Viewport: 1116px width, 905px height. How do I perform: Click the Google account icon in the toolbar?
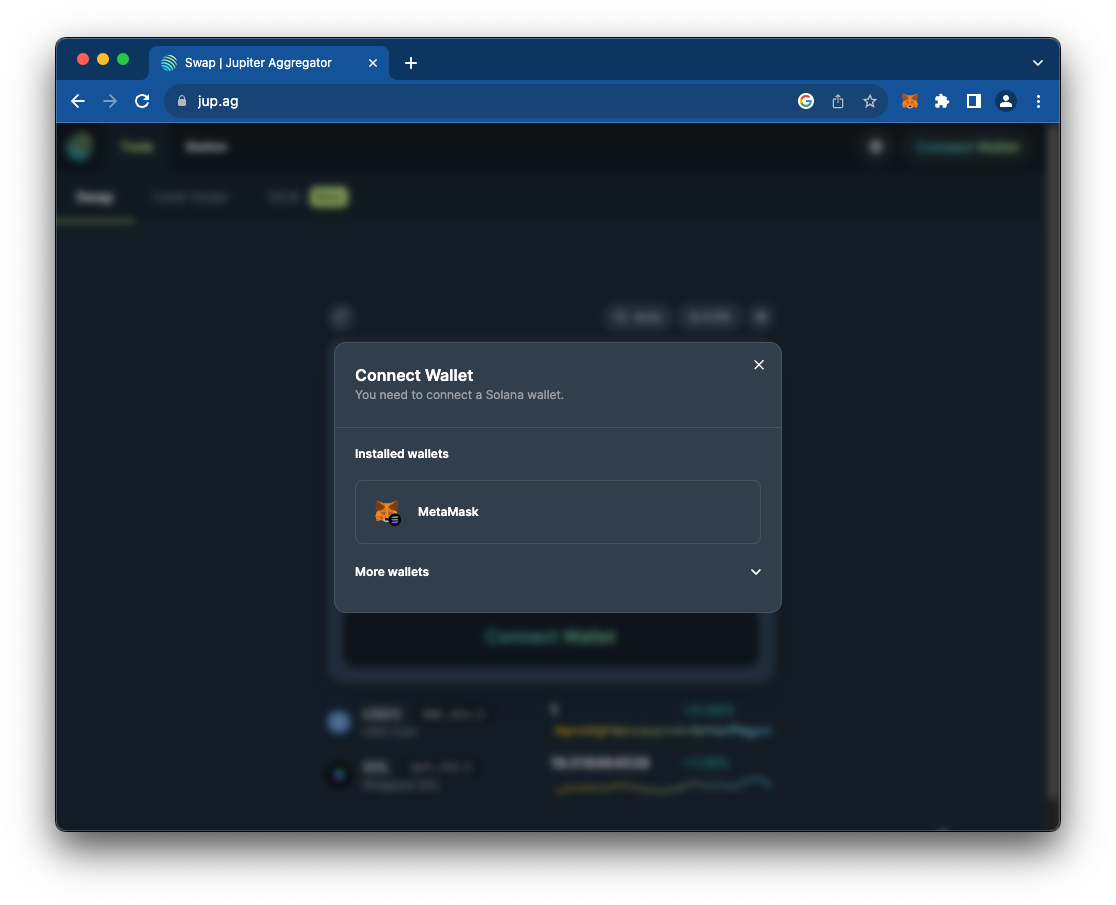click(806, 101)
